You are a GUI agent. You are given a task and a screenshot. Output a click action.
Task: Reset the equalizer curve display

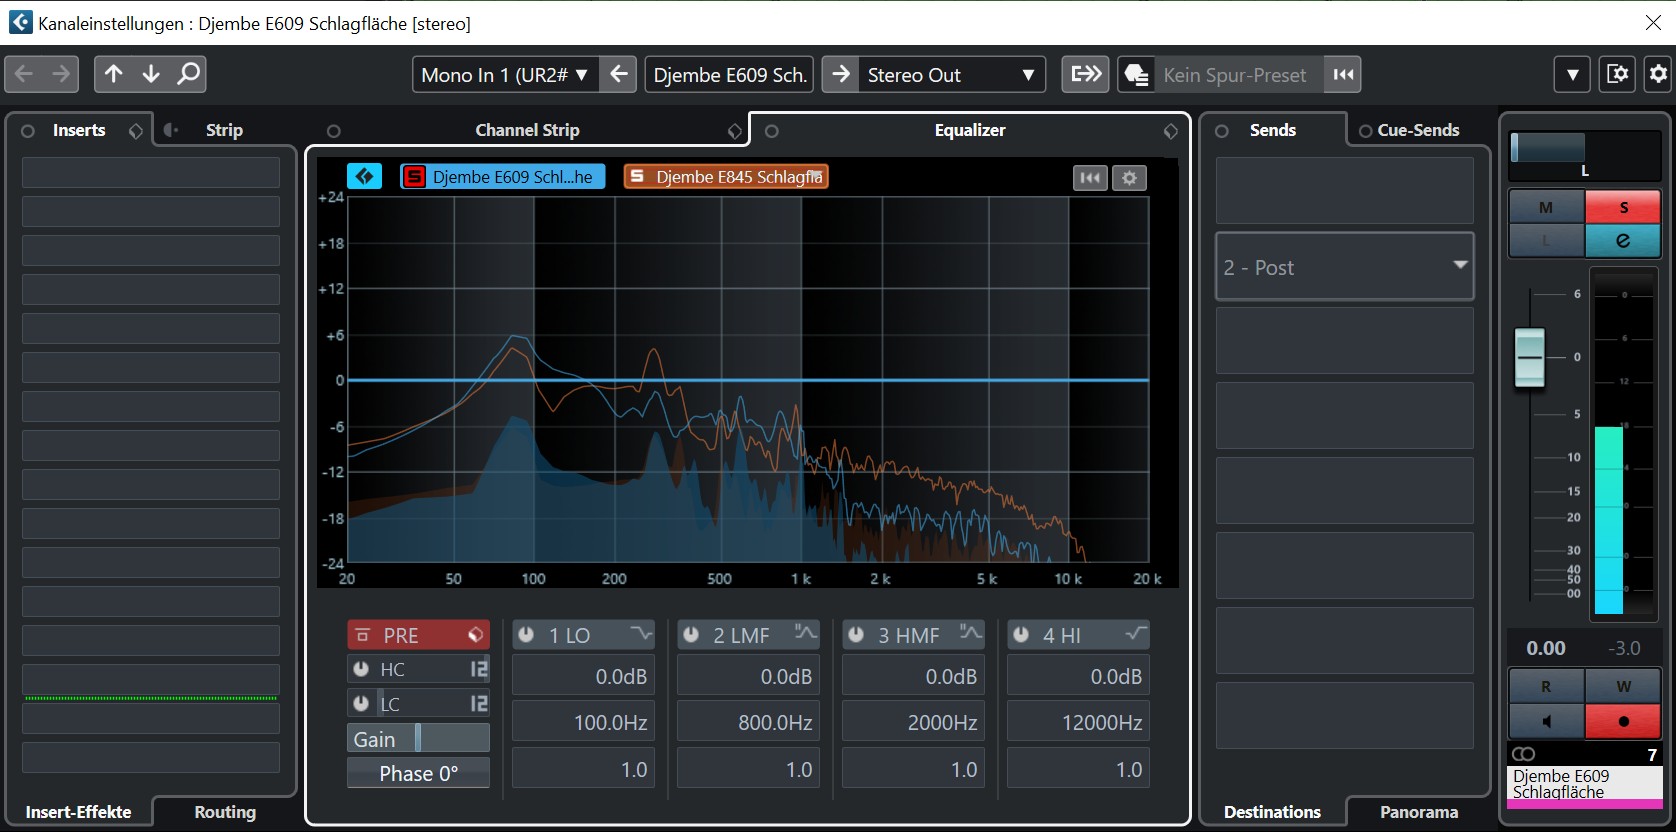click(x=1090, y=178)
